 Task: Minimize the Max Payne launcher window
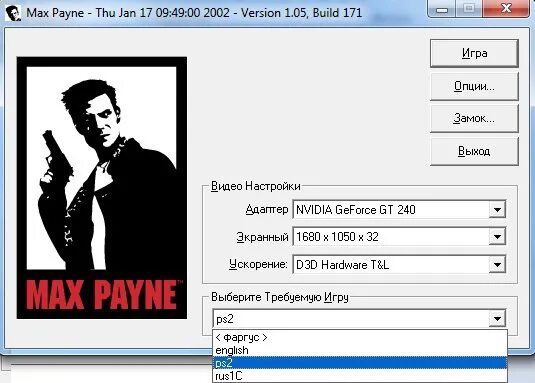442,10
